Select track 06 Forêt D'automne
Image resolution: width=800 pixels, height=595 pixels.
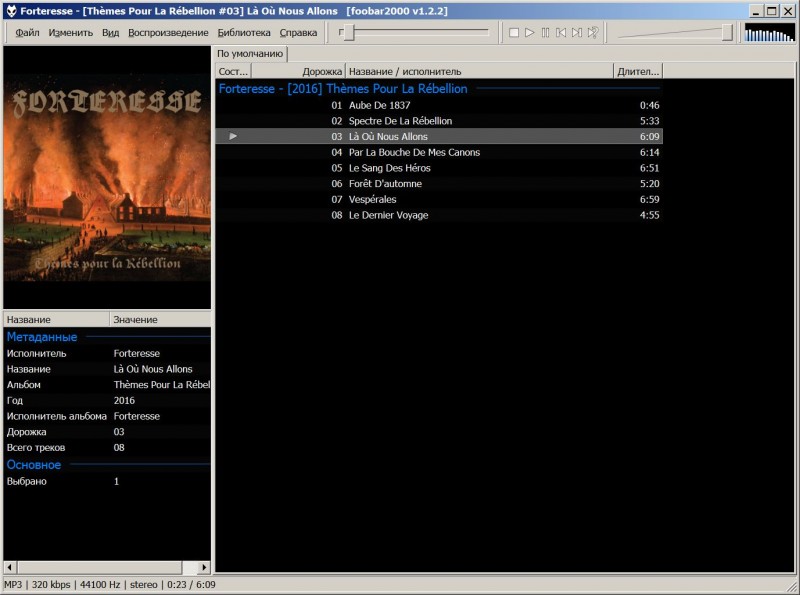click(439, 184)
